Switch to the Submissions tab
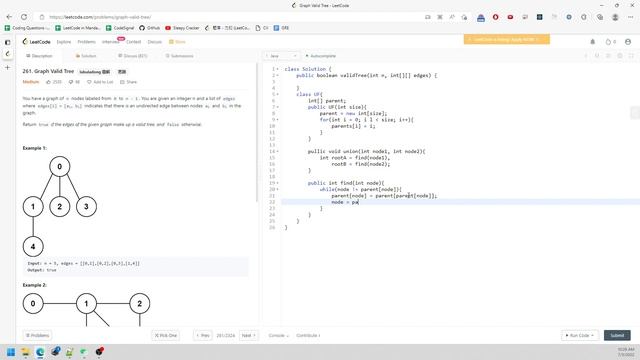This screenshot has height=360, width=640. point(180,56)
